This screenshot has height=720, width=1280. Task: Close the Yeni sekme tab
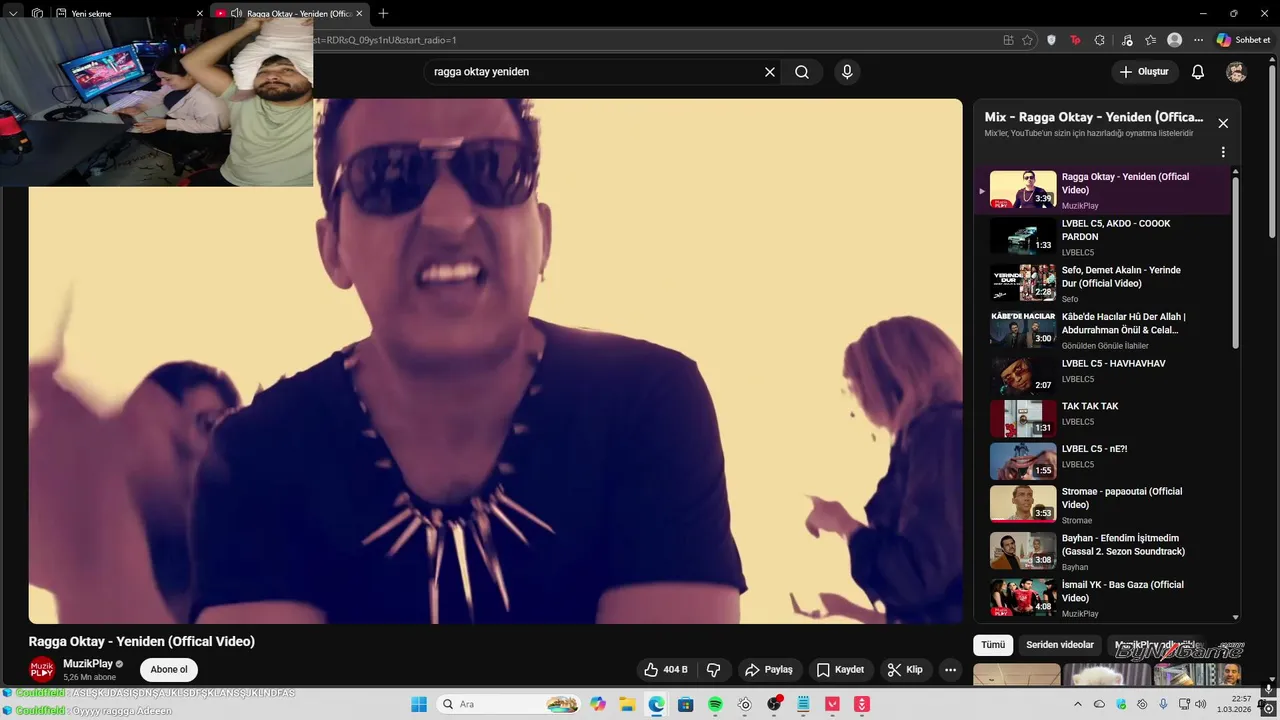click(x=199, y=14)
